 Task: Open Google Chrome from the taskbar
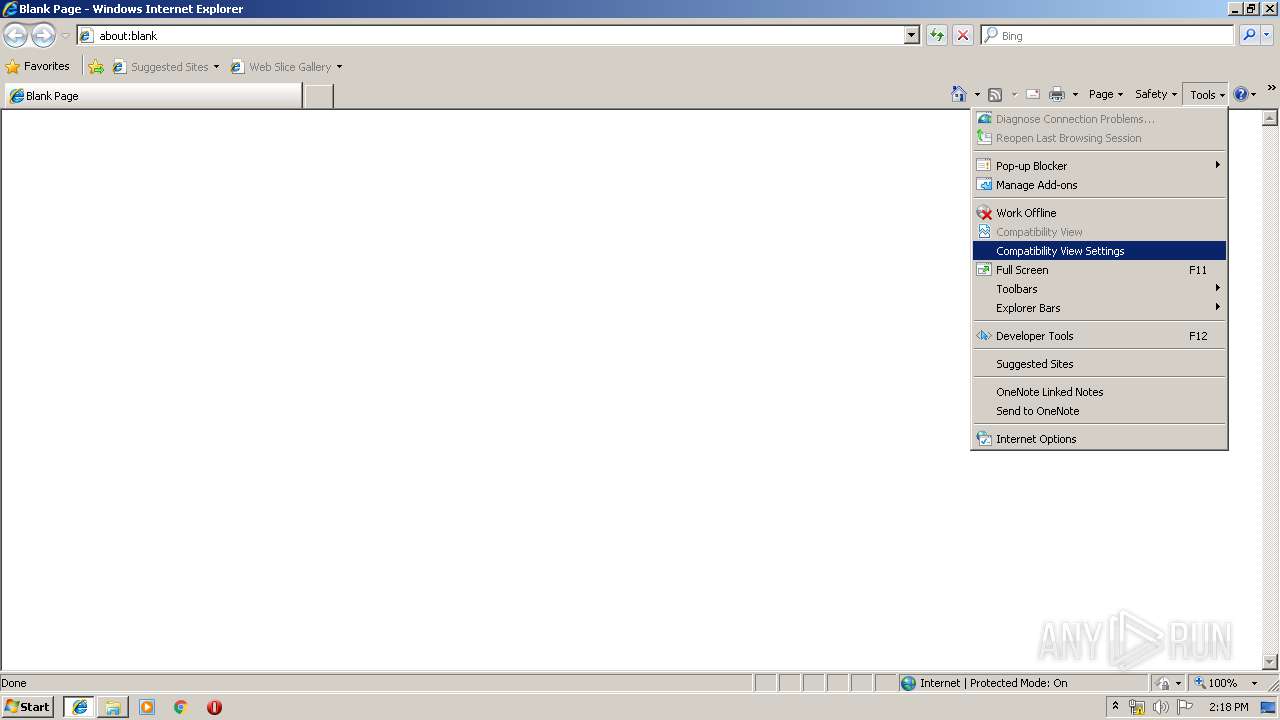tap(181, 707)
